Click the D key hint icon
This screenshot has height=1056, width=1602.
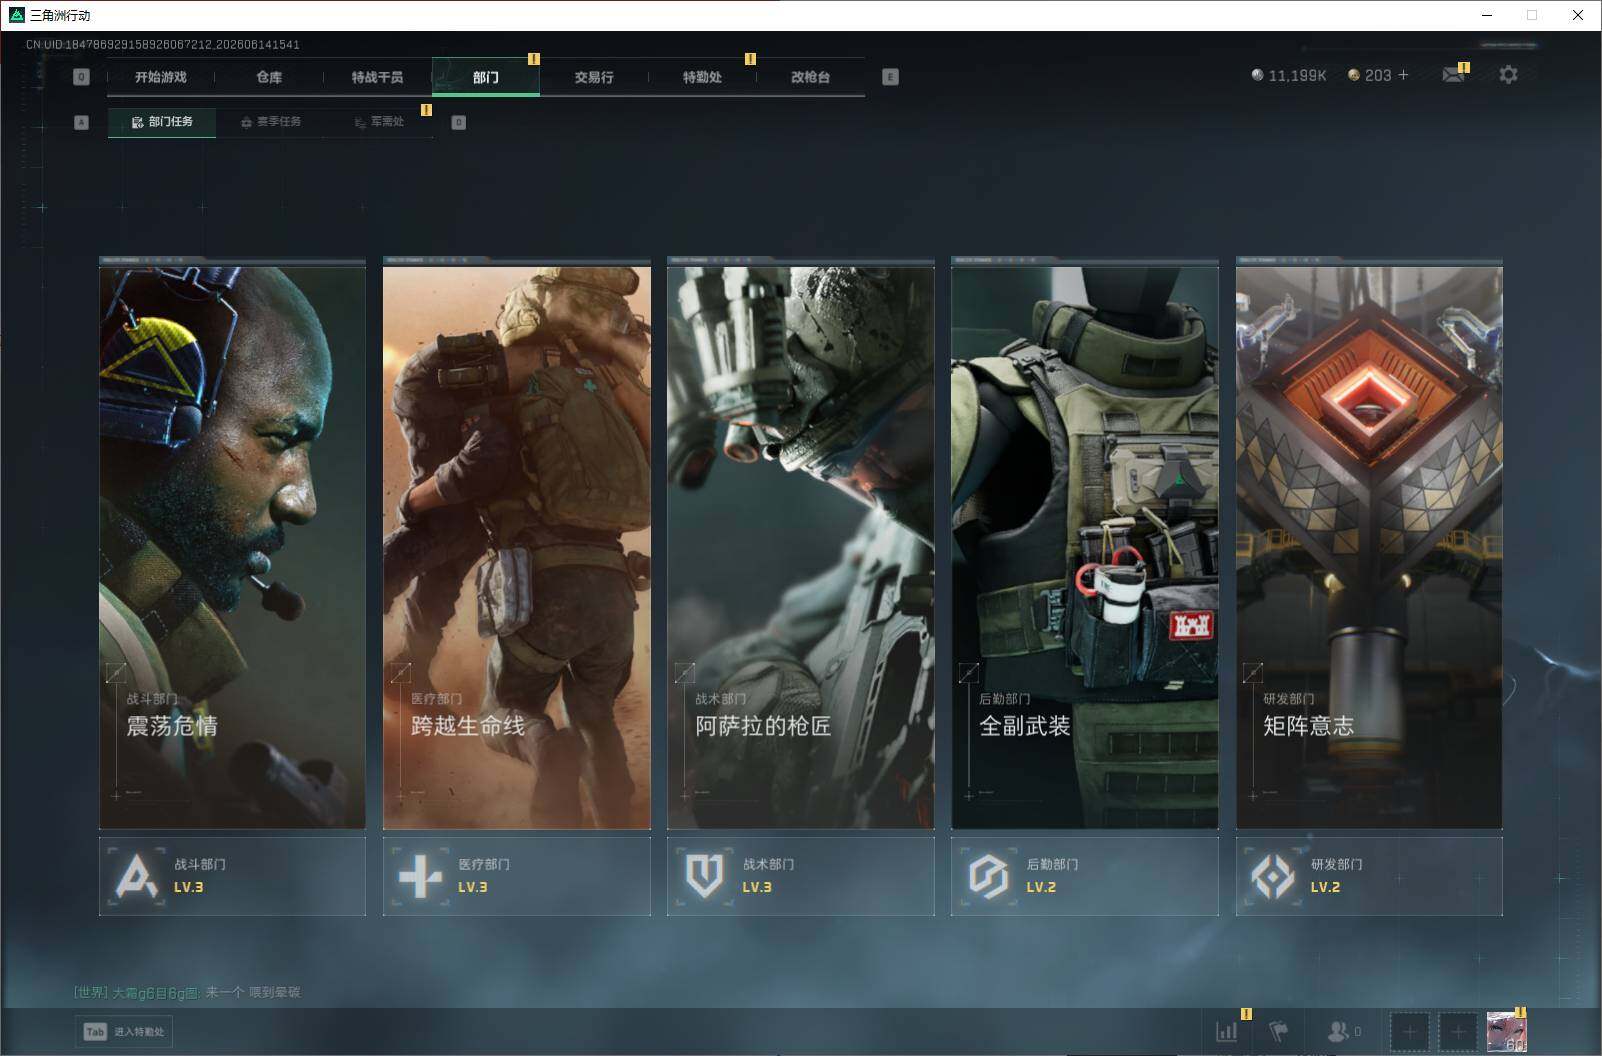coord(459,122)
